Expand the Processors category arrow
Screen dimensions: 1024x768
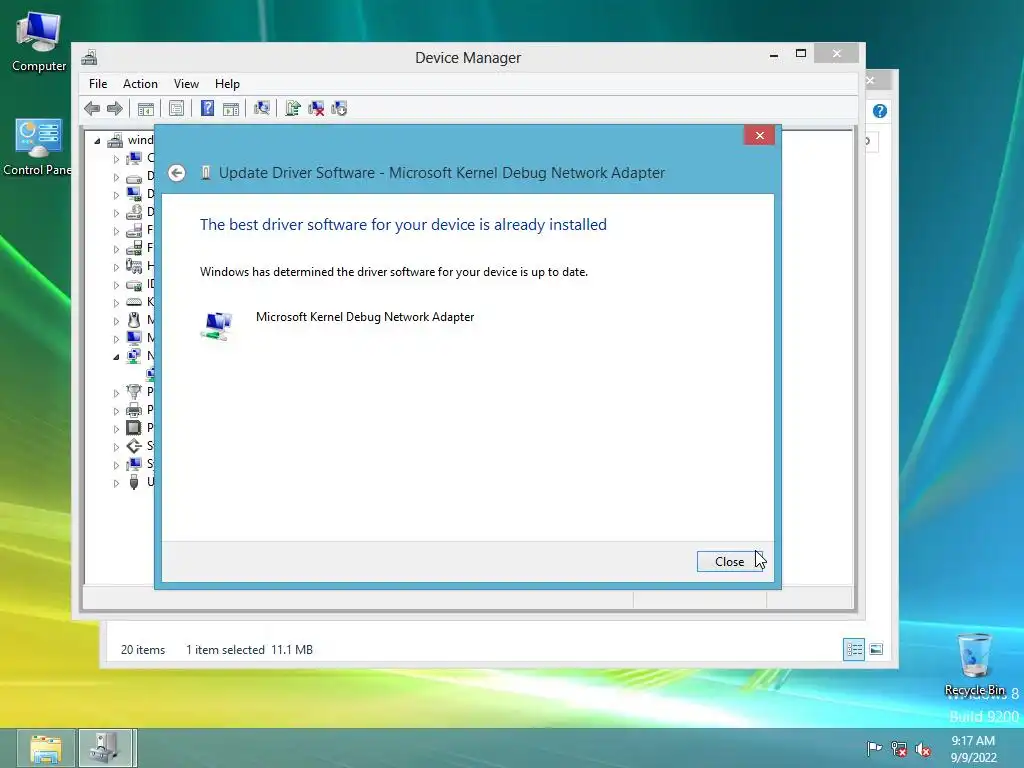pyautogui.click(x=116, y=429)
